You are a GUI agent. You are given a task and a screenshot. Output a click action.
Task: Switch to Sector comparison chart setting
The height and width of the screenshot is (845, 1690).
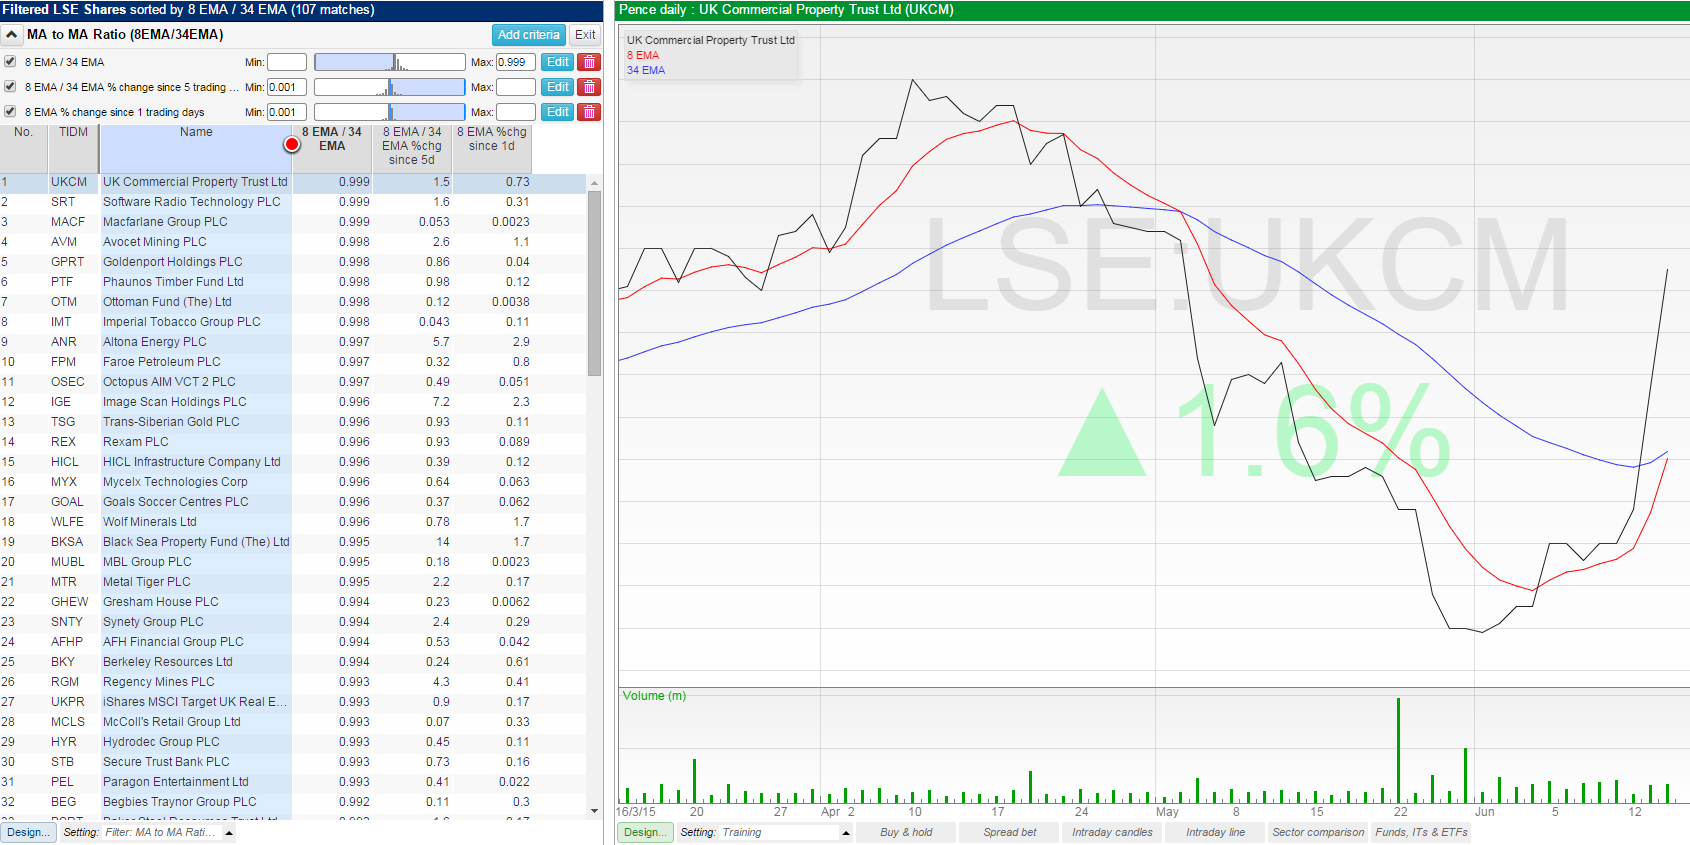[x=1318, y=832]
